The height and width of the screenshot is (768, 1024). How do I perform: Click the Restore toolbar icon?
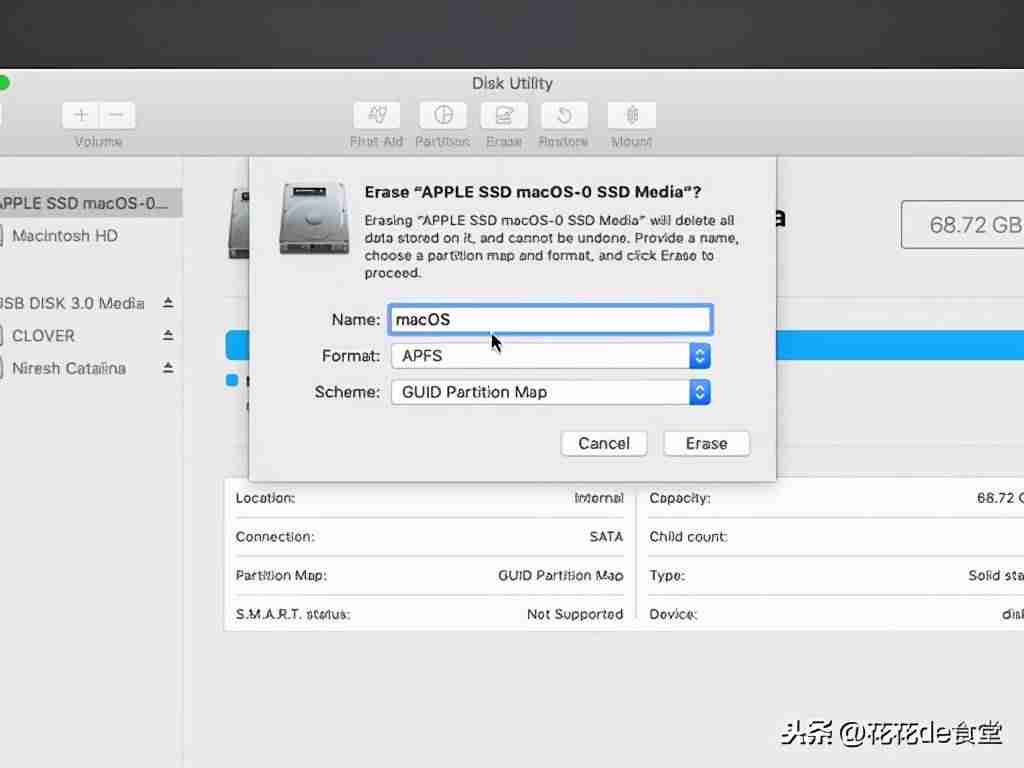(564, 116)
